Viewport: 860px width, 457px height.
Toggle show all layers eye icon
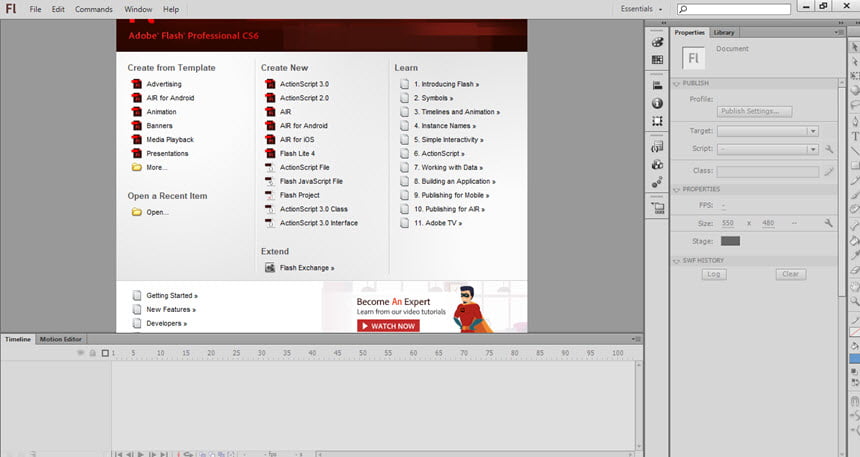point(81,353)
